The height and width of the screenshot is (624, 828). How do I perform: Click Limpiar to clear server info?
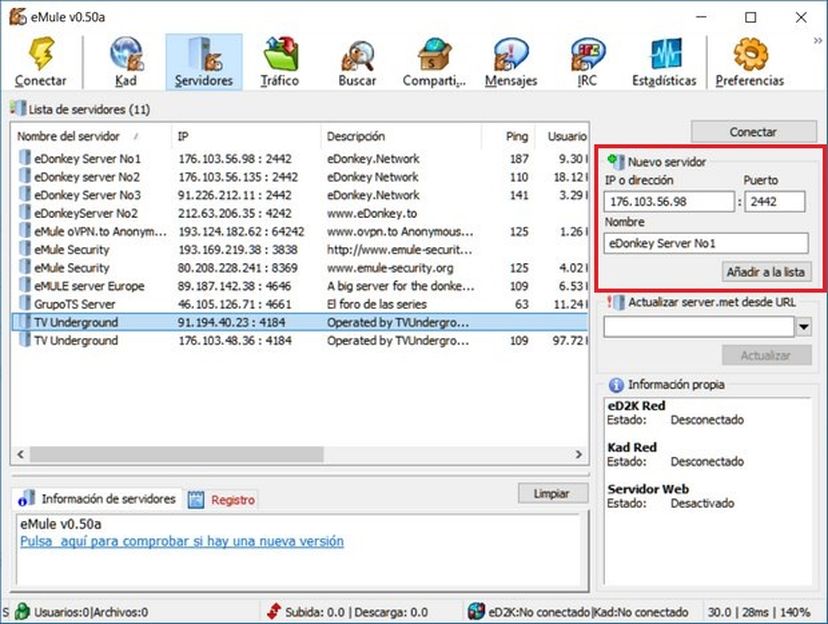552,492
